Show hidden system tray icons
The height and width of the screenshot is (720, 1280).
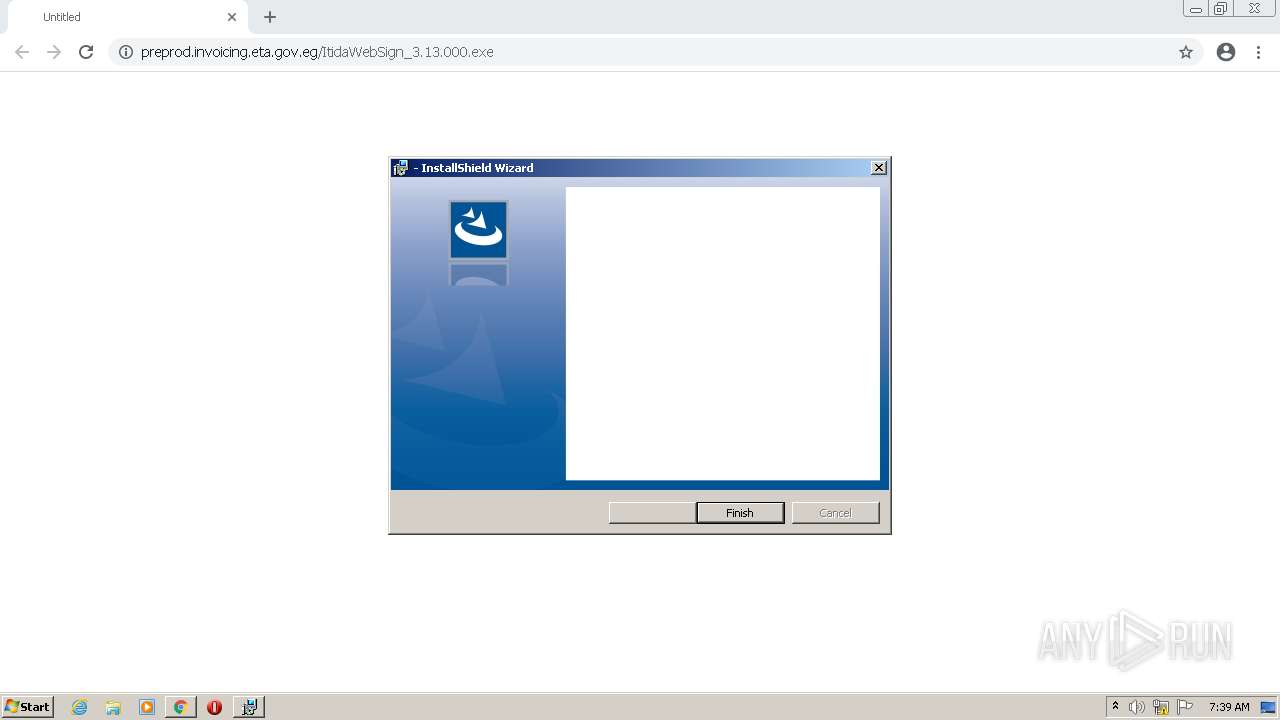pyautogui.click(x=1116, y=707)
